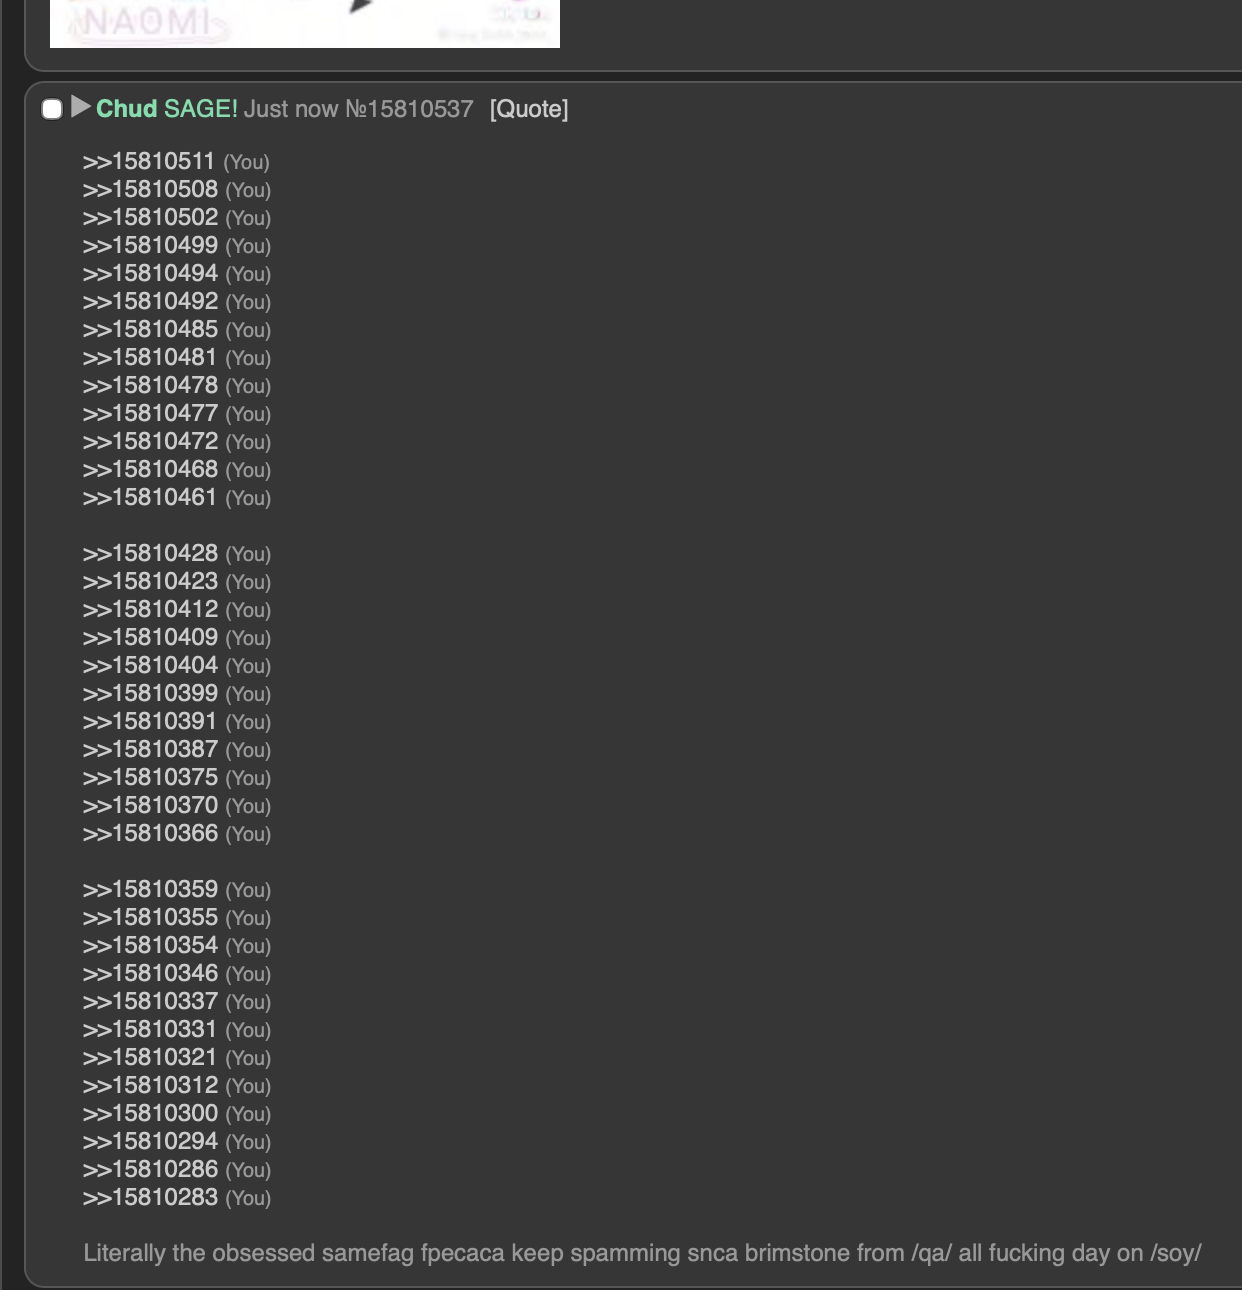Follow the >>15810511 reply link

[x=149, y=162]
